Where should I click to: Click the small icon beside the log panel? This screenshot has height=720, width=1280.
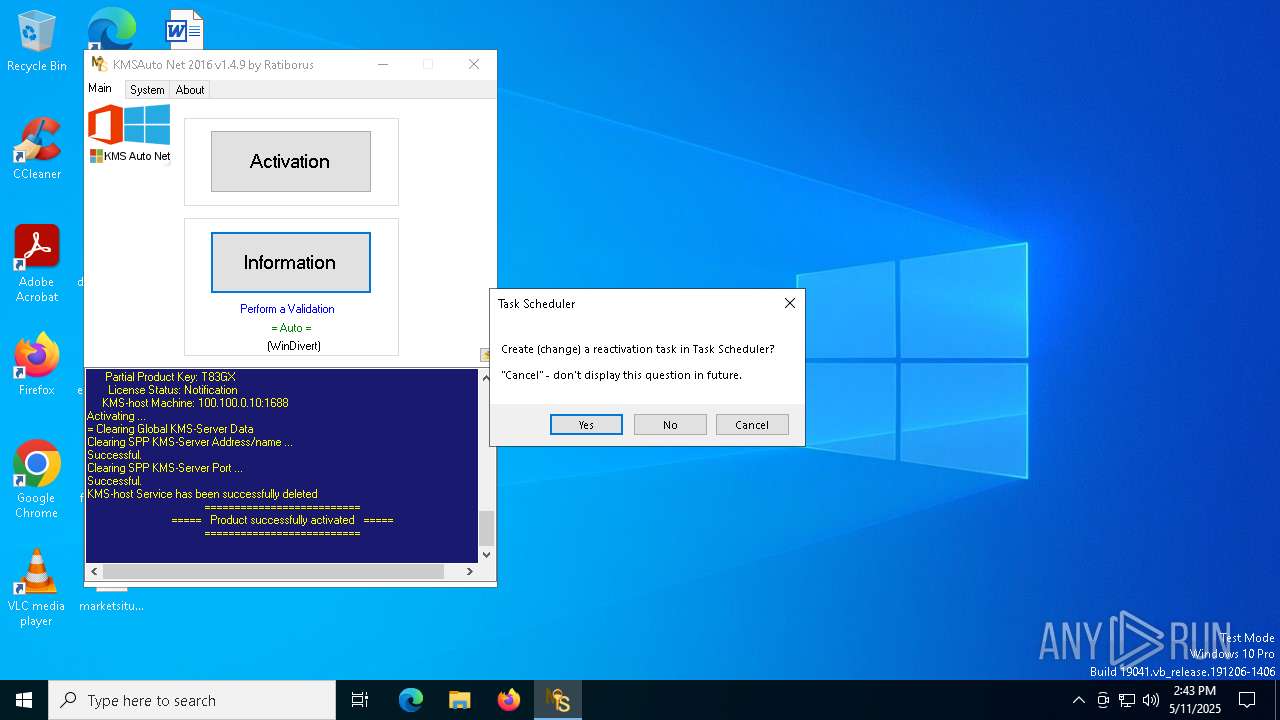[485, 355]
